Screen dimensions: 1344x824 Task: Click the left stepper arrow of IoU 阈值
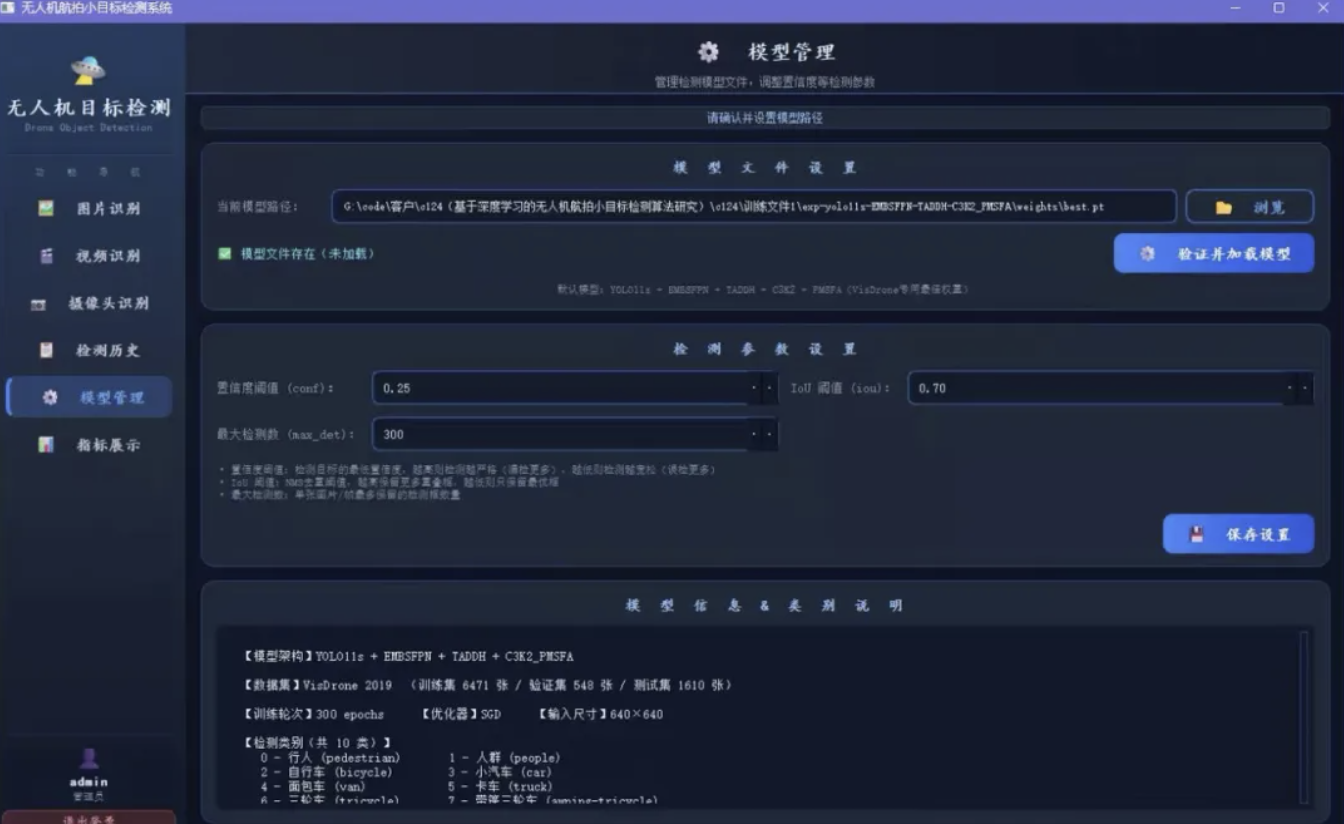pos(1290,388)
